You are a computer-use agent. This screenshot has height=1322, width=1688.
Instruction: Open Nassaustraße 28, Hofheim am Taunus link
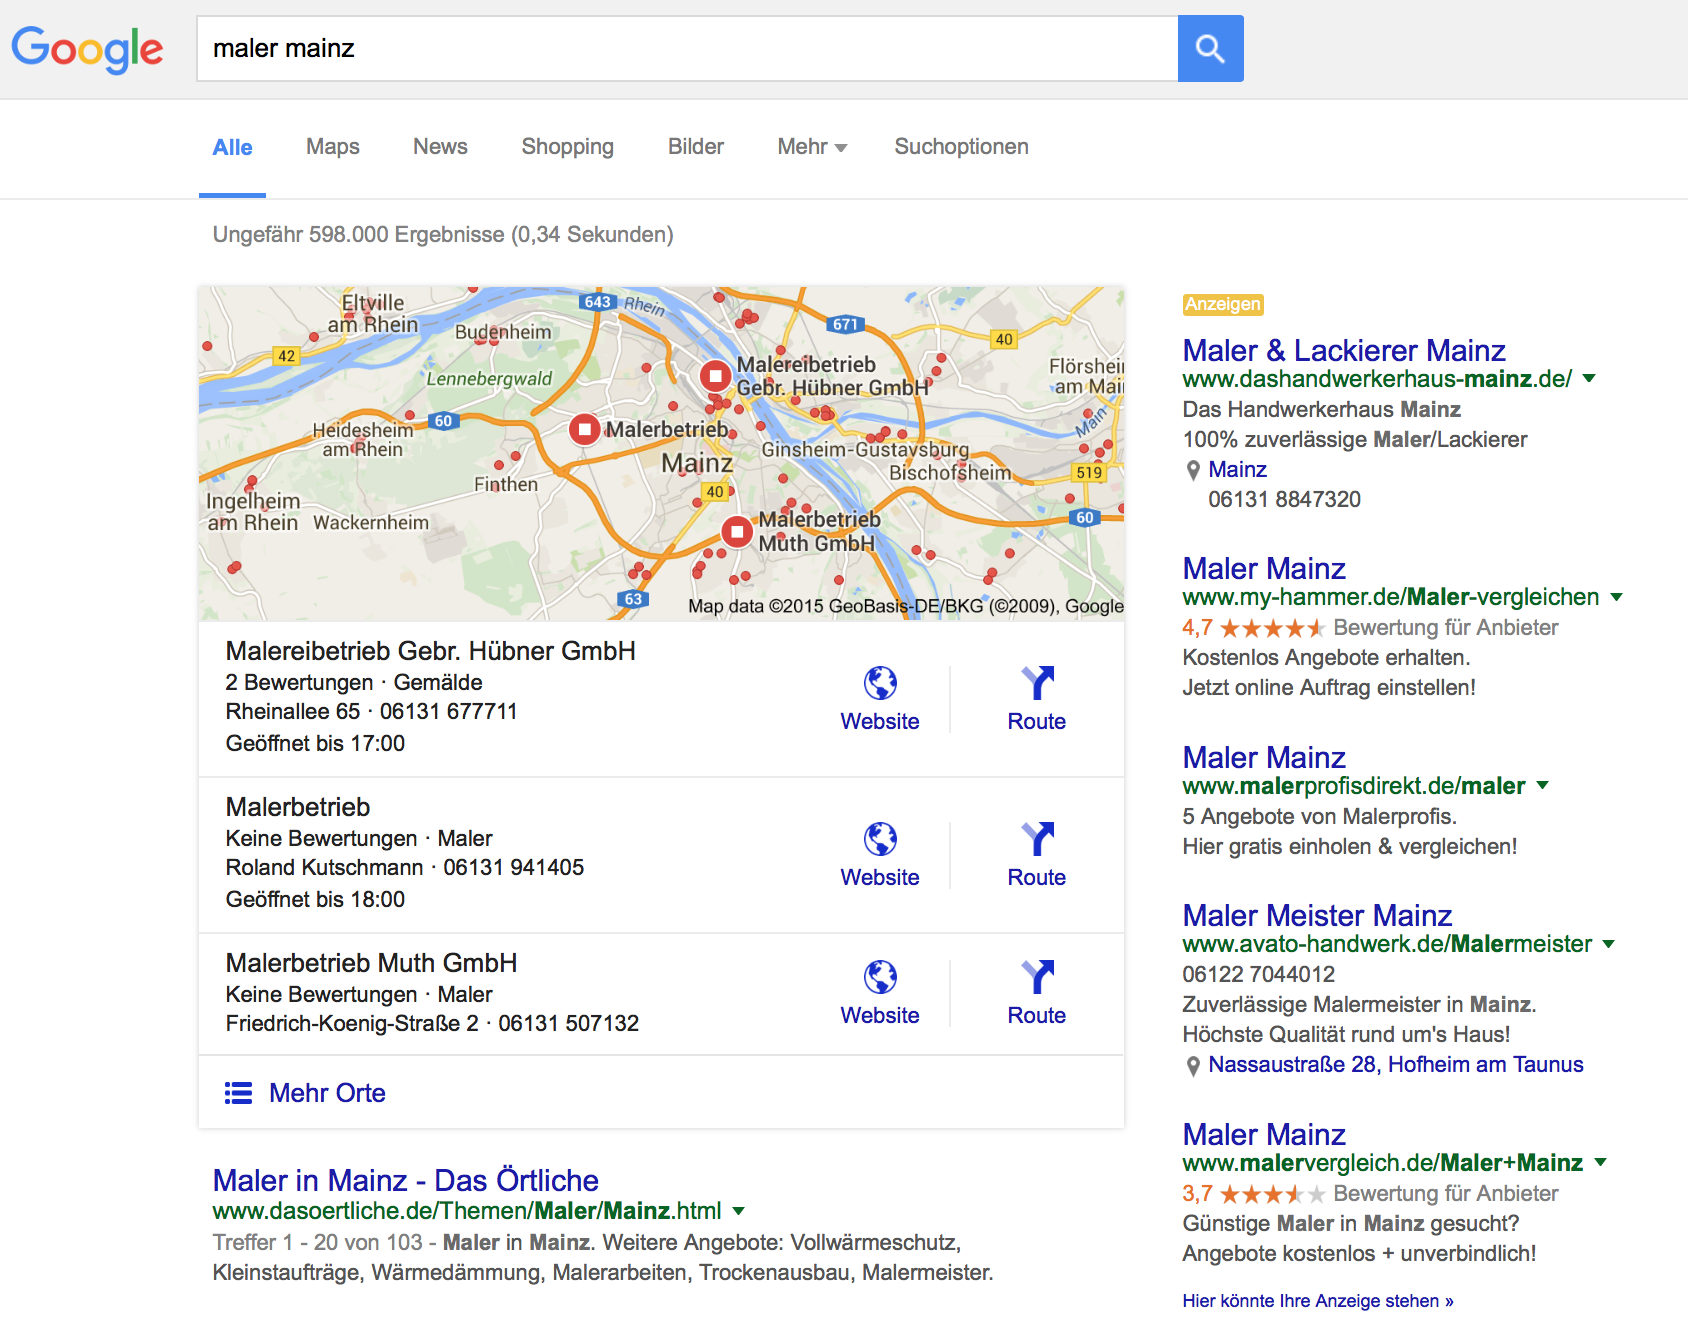point(1396,1065)
